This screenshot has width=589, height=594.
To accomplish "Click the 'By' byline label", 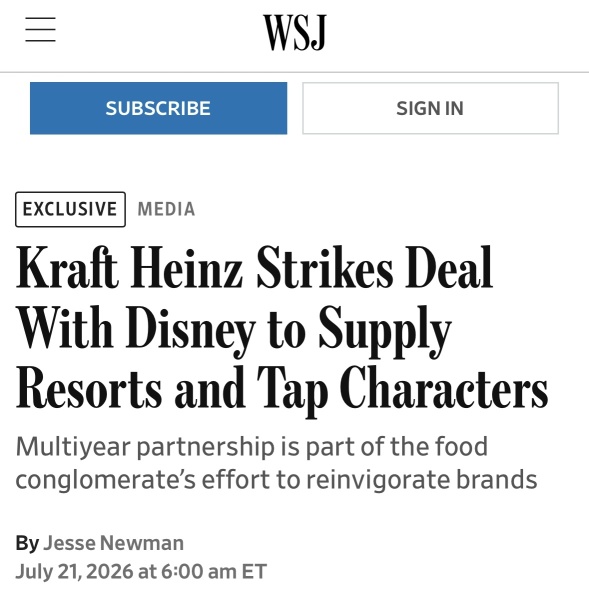I will pyautogui.click(x=27, y=543).
